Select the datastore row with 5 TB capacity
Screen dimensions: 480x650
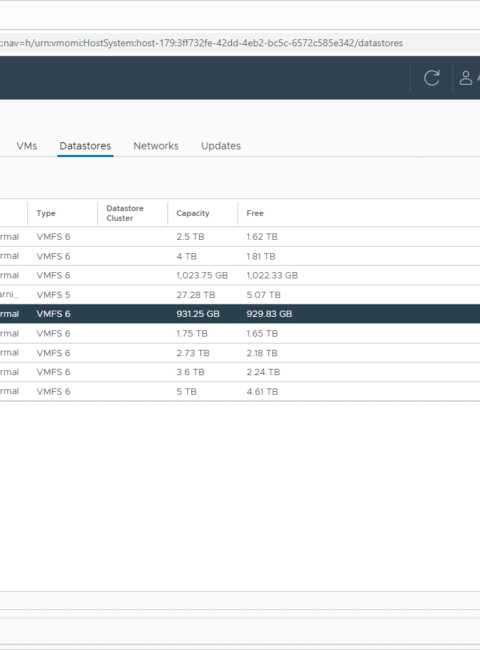point(240,391)
